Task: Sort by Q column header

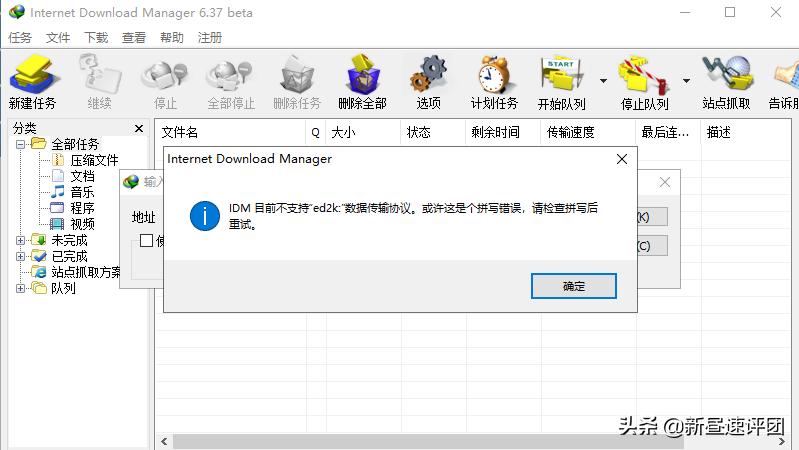Action: click(x=316, y=133)
